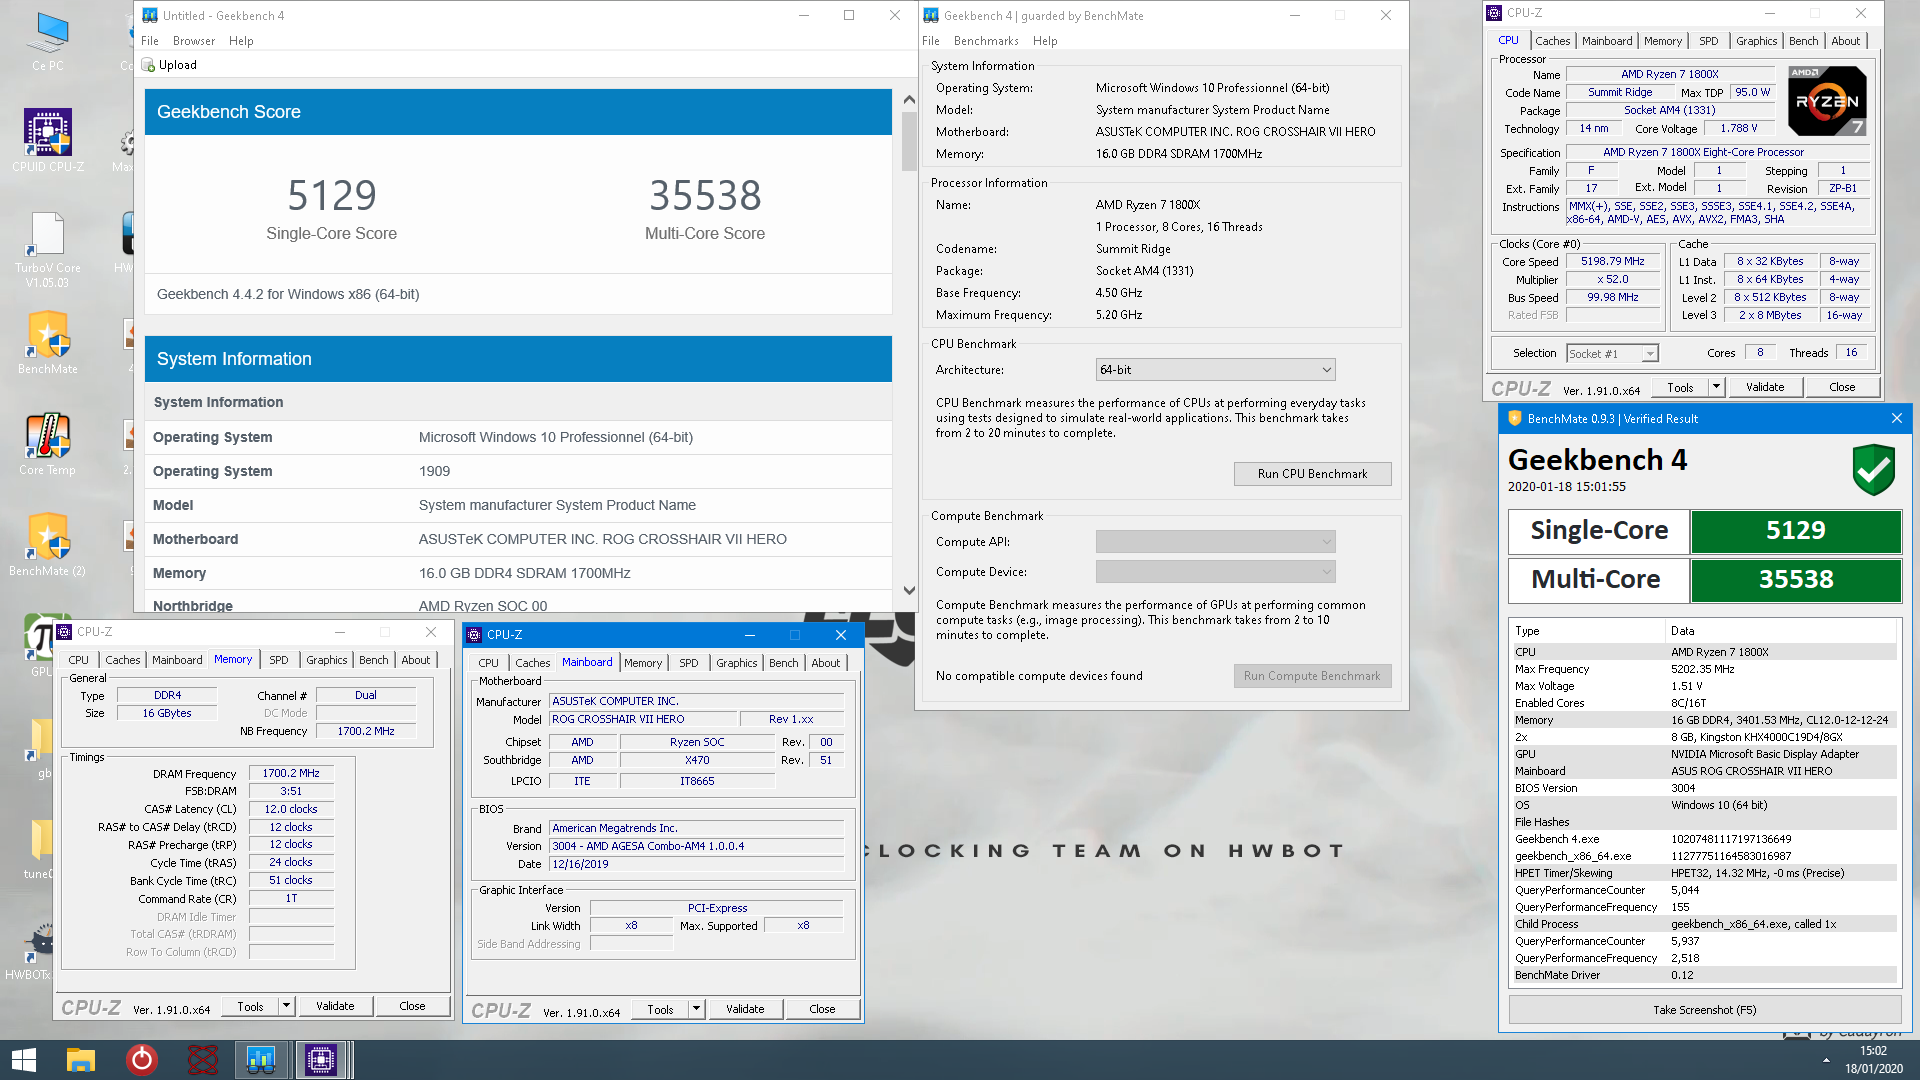
Task: Open the Ce PC desktop icon
Action: click(x=47, y=42)
